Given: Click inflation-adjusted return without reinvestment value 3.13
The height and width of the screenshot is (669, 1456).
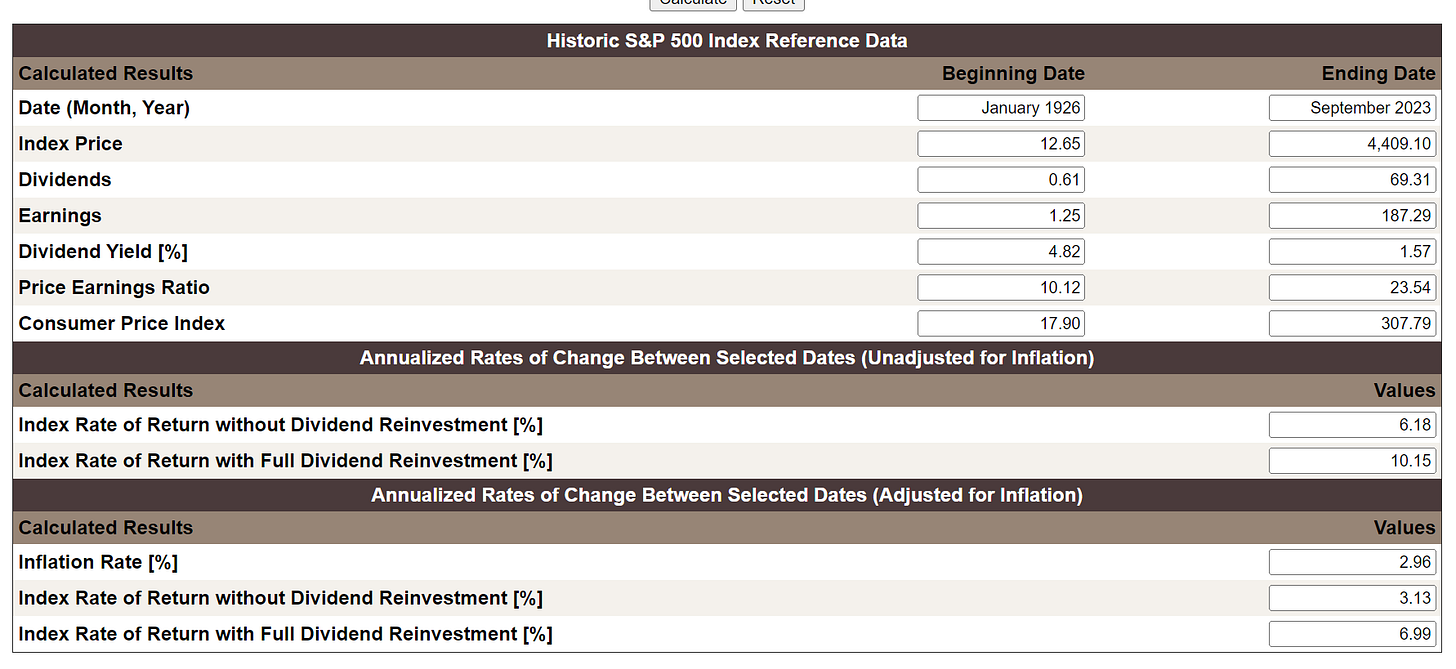Looking at the screenshot, I should coord(1353,598).
